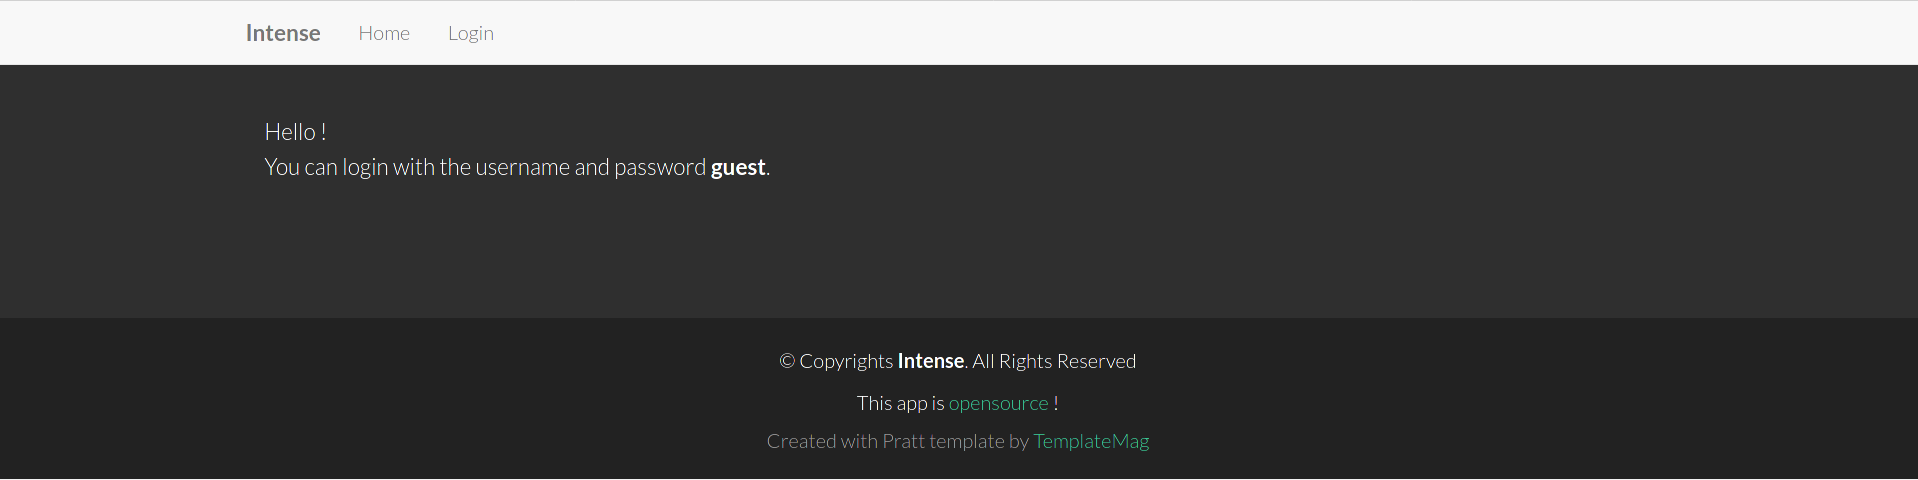
Task: Click This app is text
Action: click(901, 403)
